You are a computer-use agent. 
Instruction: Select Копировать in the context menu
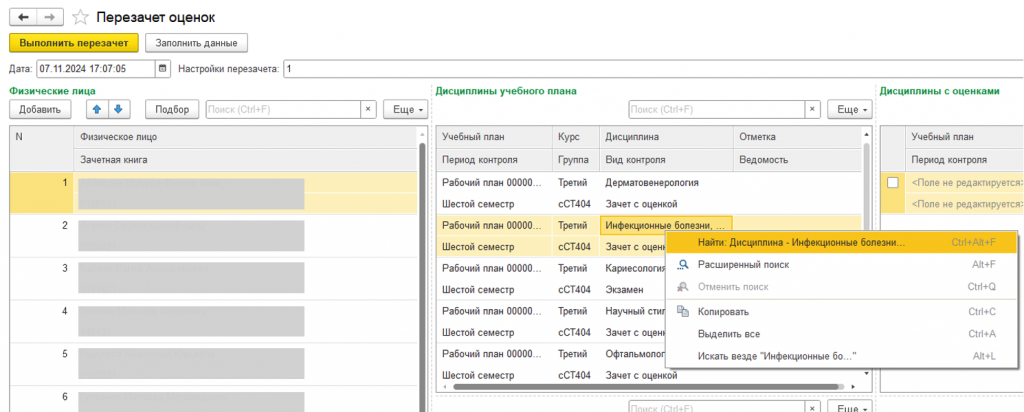[x=723, y=311]
